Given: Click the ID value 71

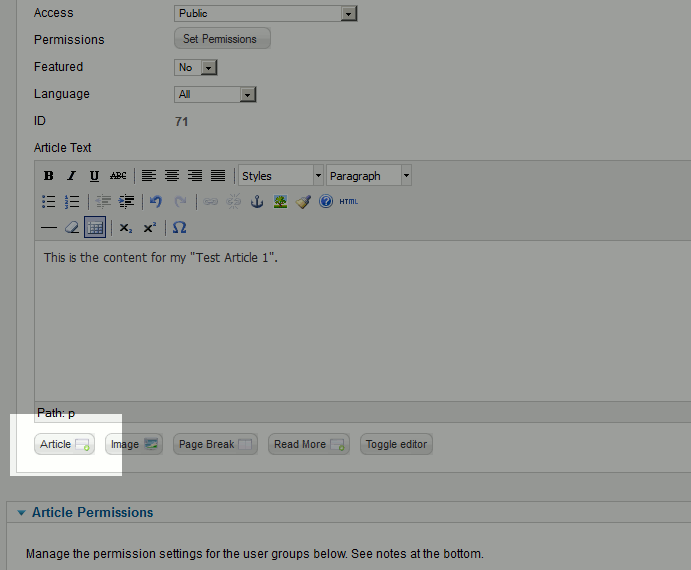Looking at the screenshot, I should (182, 122).
